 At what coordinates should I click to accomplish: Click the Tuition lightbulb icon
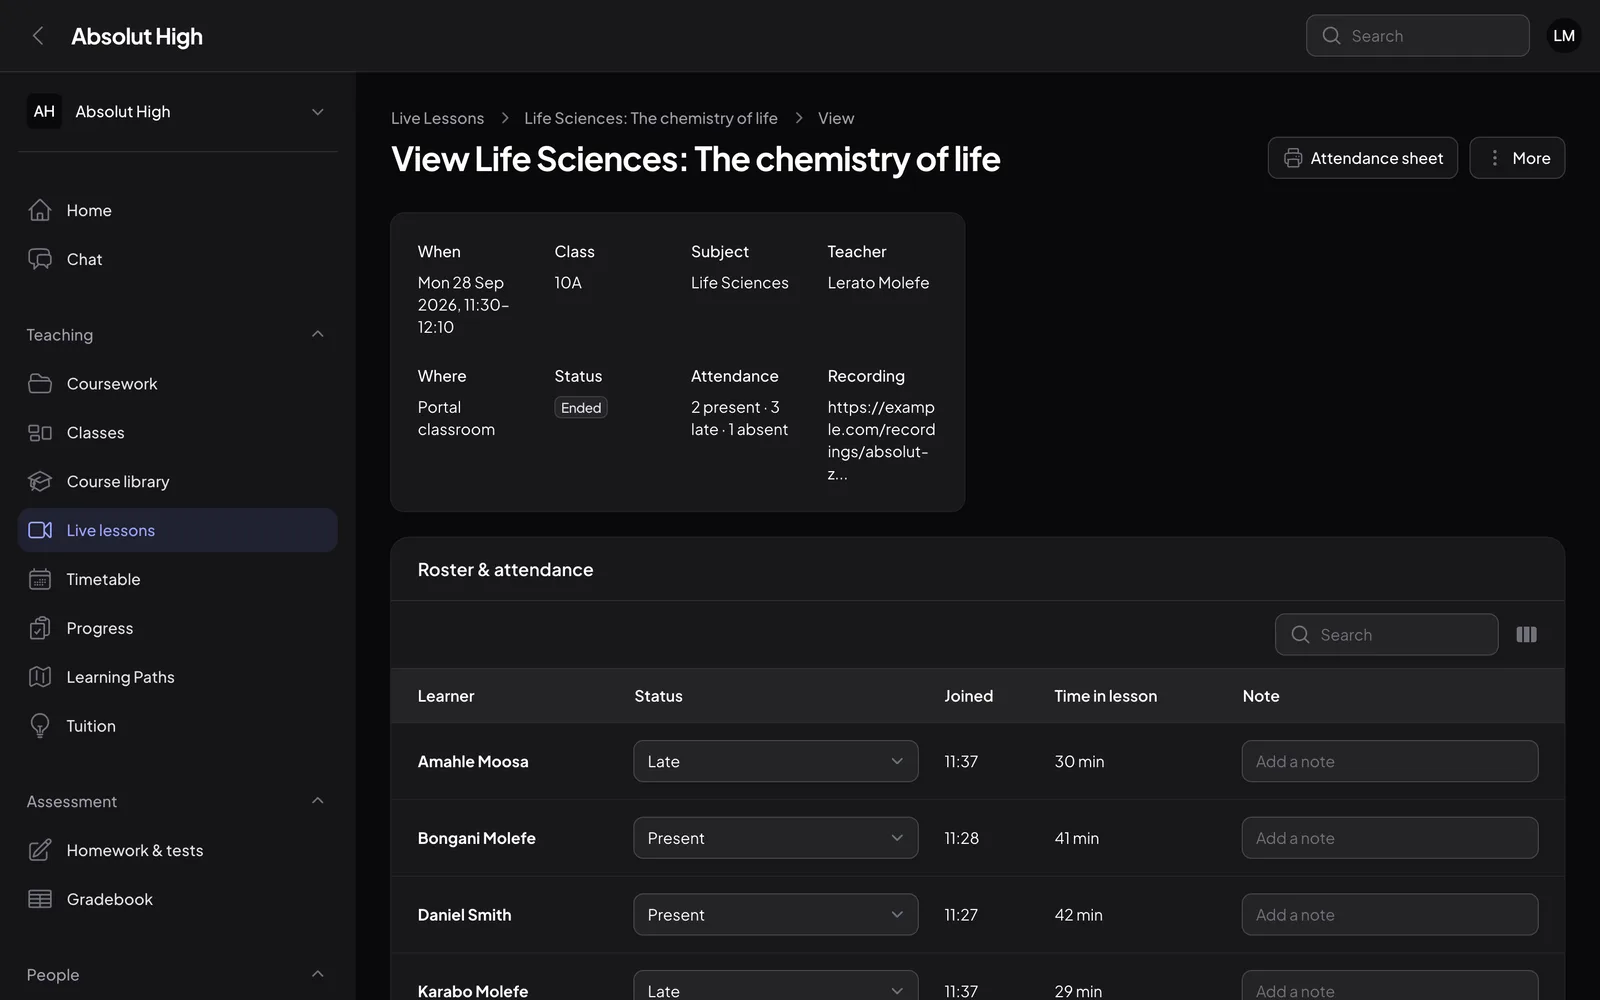click(40, 726)
